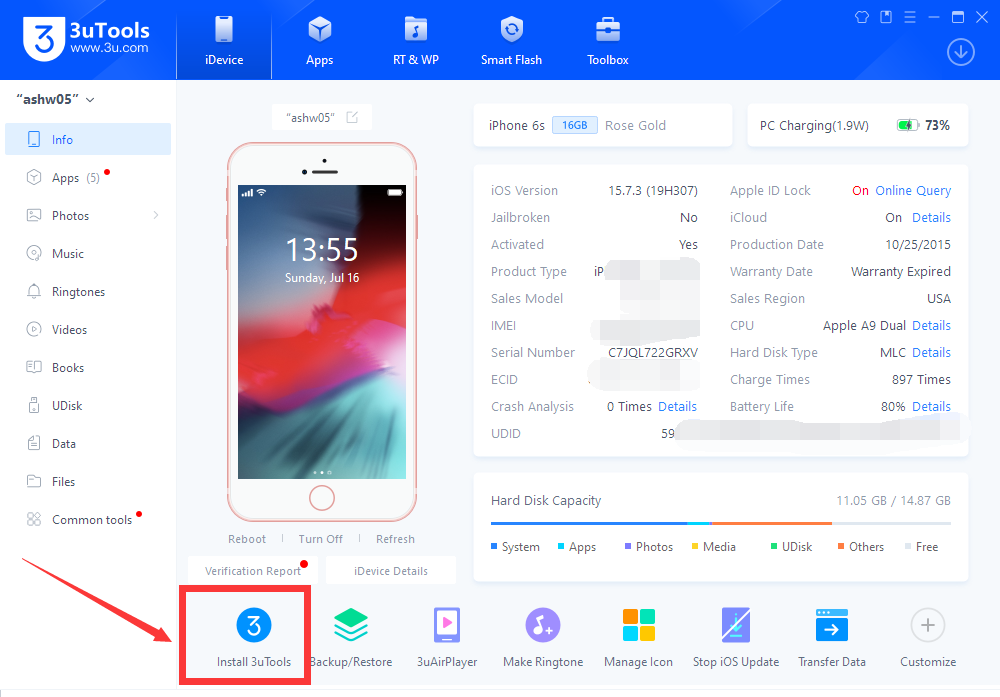Click the Serial Number value C7JQL722GRXV
The width and height of the screenshot is (1000, 697).
[x=653, y=353]
